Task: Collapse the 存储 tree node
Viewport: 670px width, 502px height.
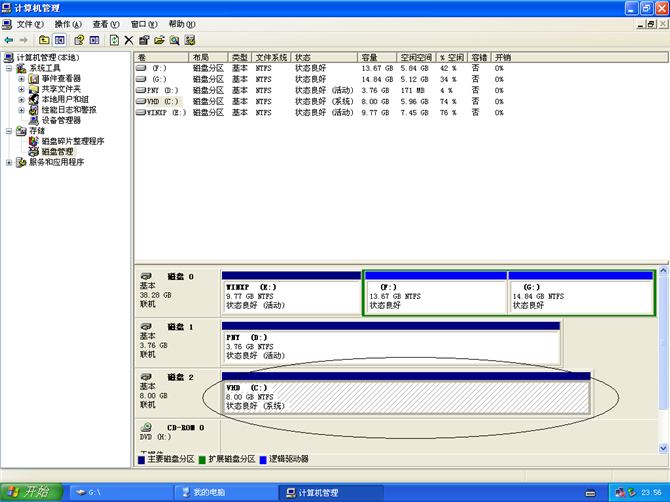Action: point(9,131)
